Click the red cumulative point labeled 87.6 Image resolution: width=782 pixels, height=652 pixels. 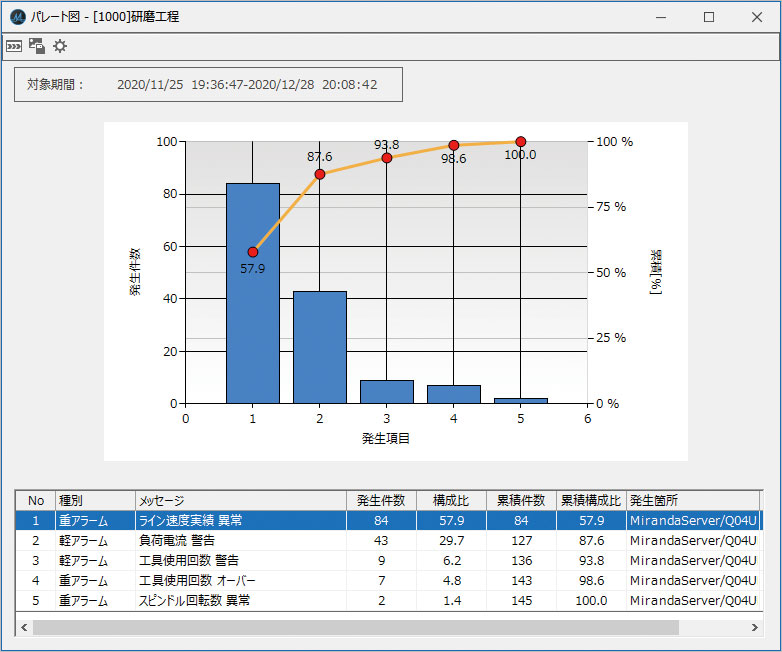[320, 174]
